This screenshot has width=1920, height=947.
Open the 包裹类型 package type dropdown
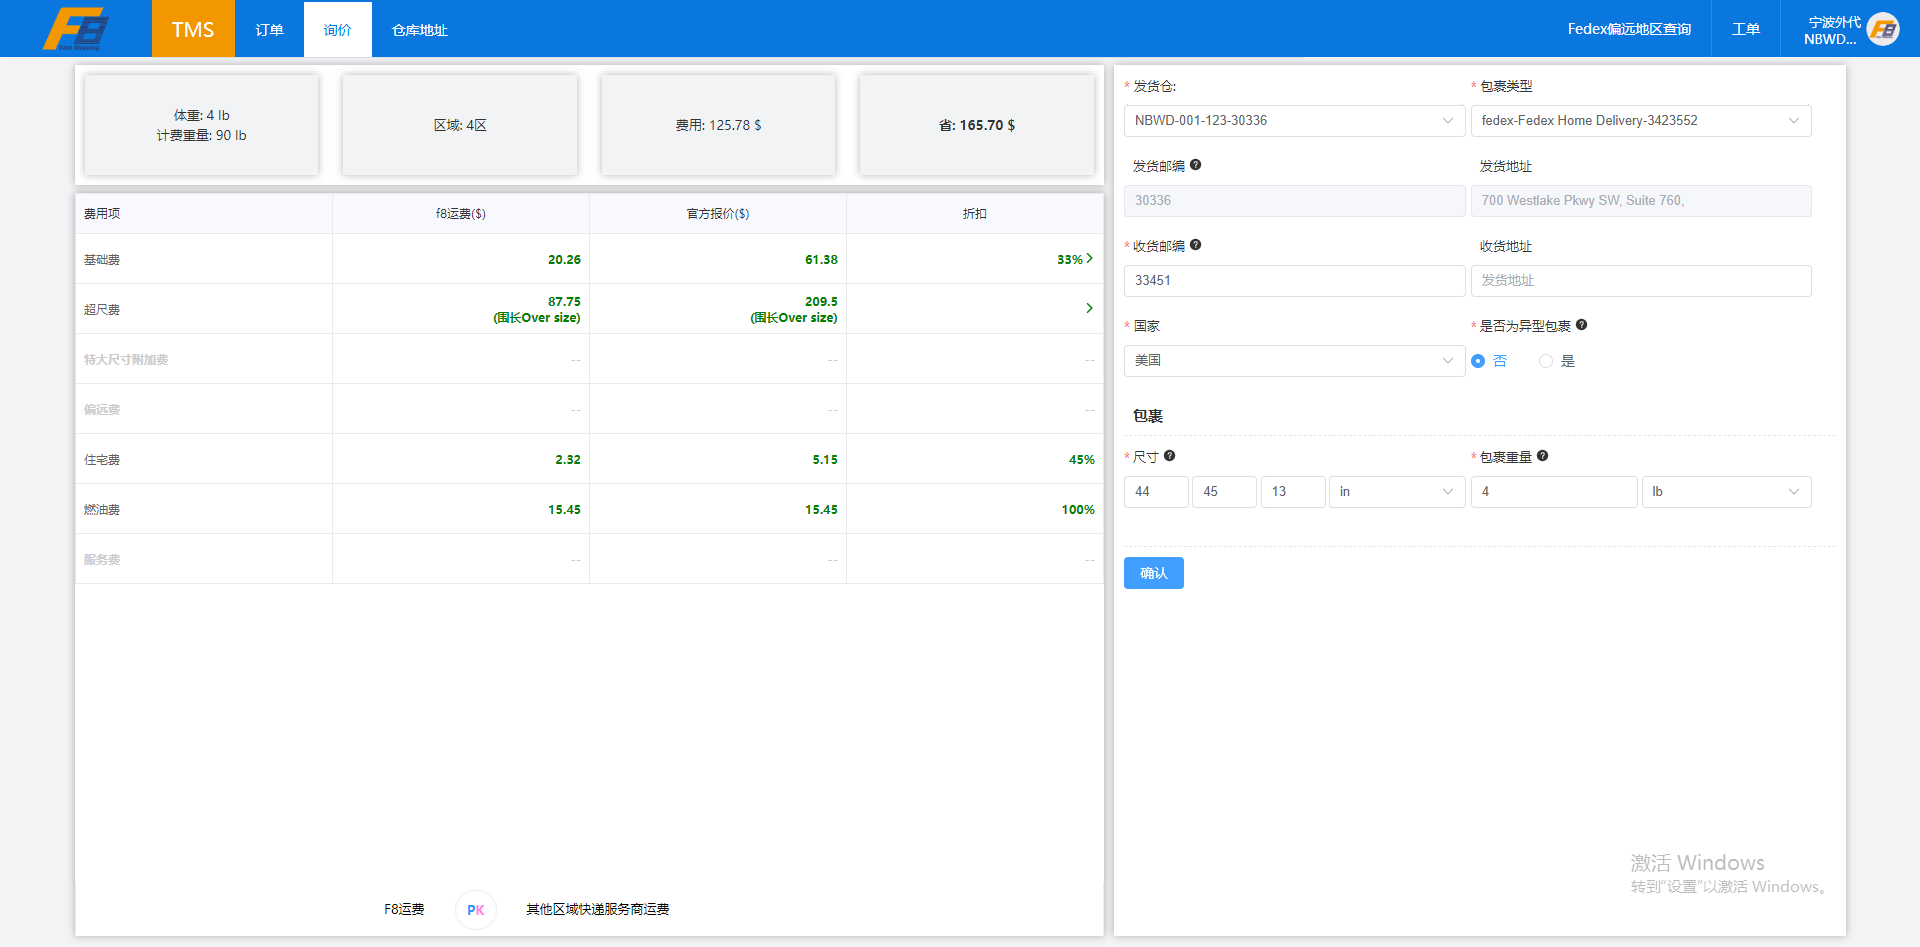[x=1641, y=121]
